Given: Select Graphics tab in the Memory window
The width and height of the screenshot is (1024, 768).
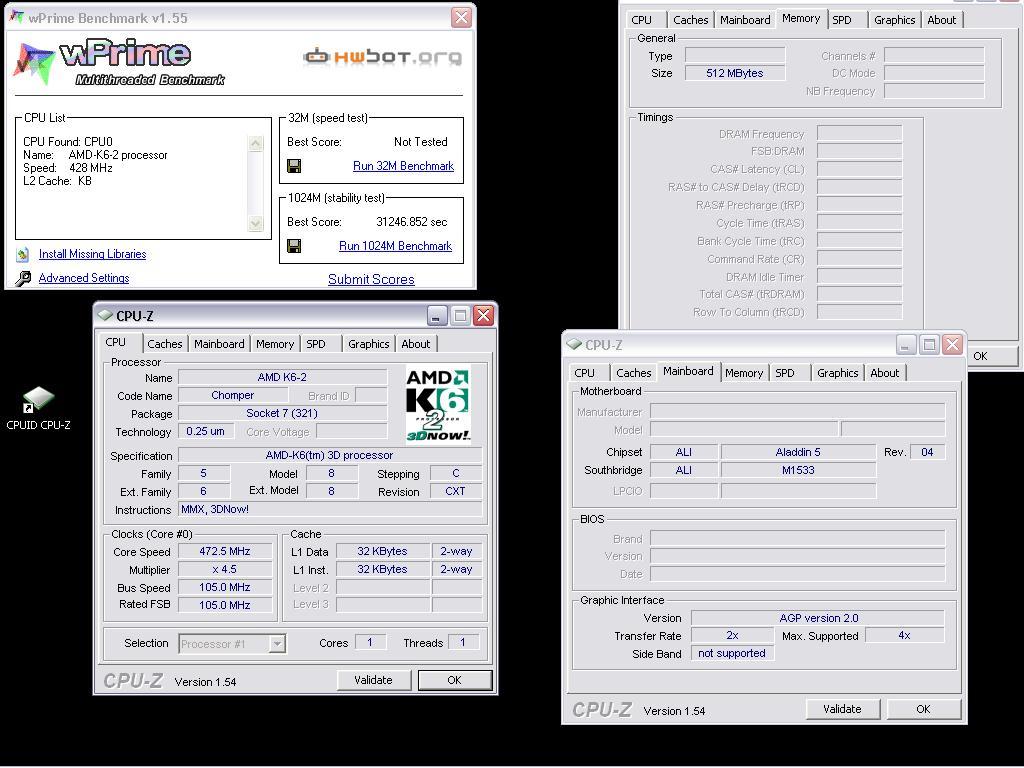Looking at the screenshot, I should (x=894, y=20).
